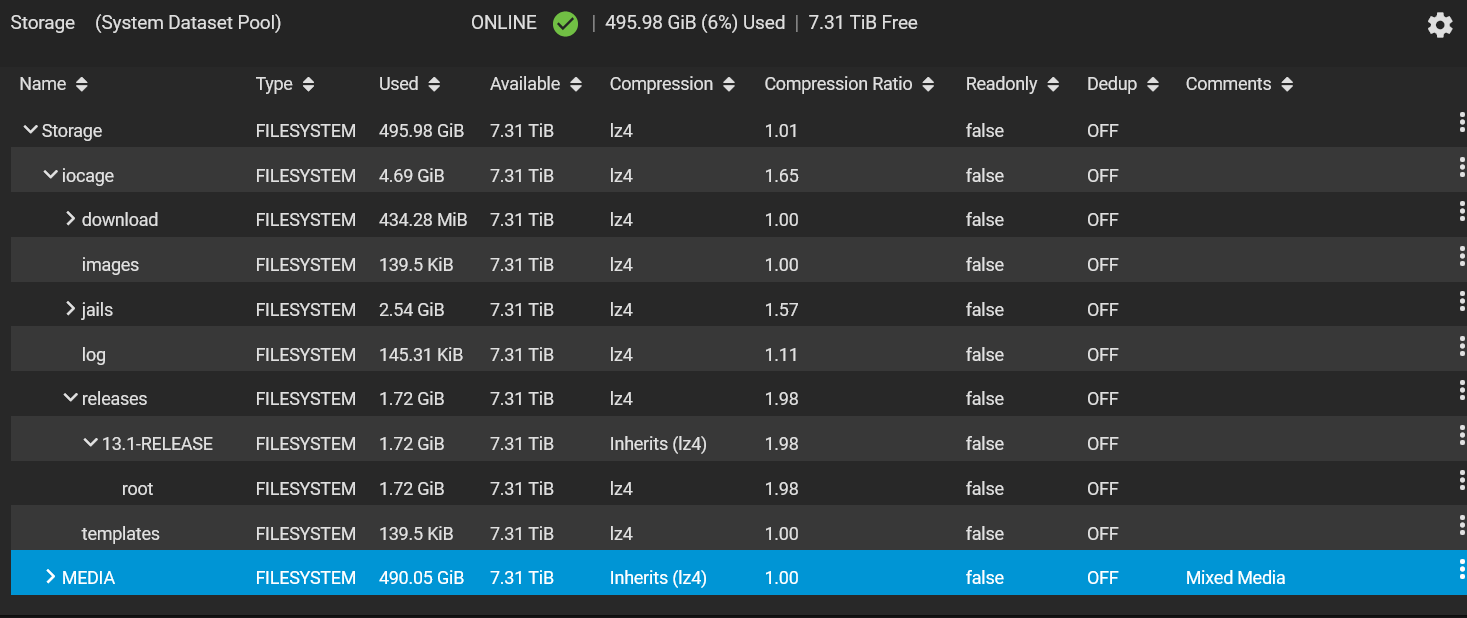Open the pool settings gear icon
This screenshot has height=618, width=1467.
[x=1439, y=25]
